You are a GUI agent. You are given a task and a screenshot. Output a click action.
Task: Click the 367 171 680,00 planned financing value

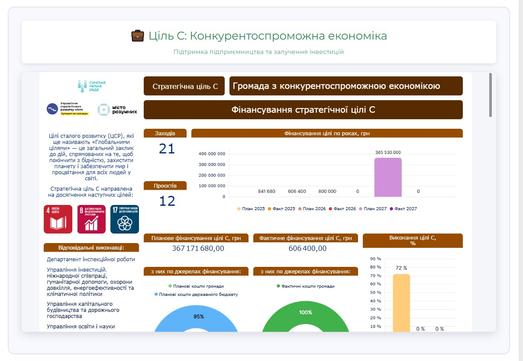click(x=198, y=249)
